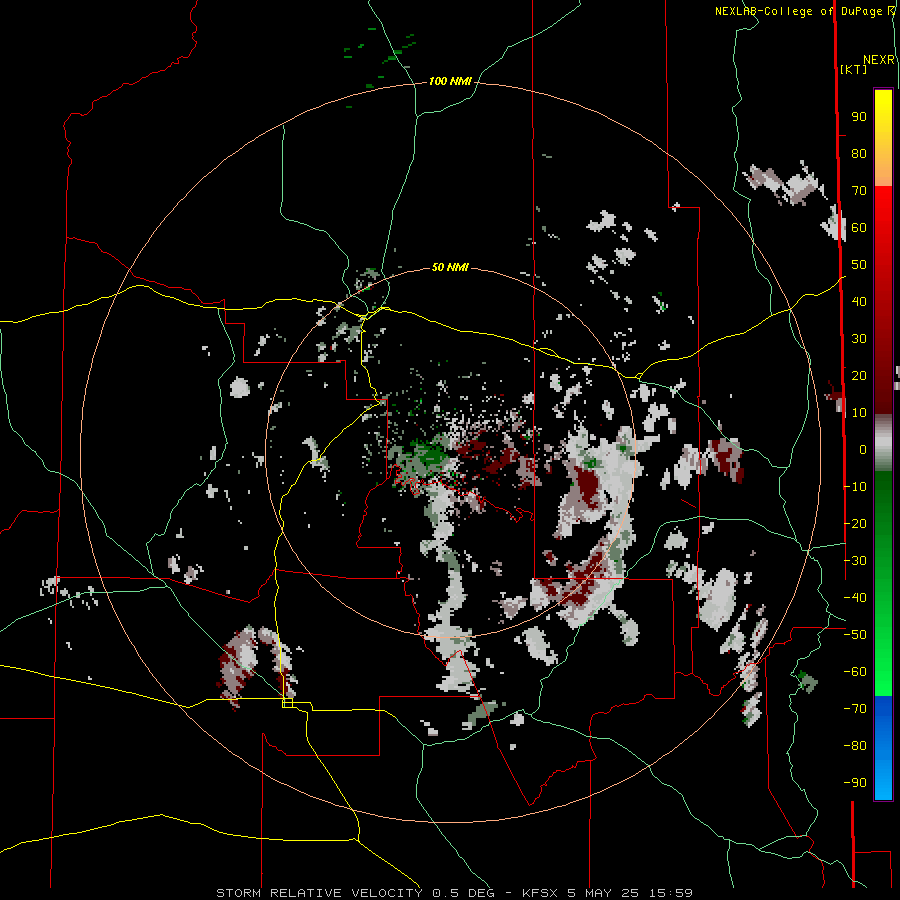
Task: Click the positive 70 knot scale label
Action: 859,191
